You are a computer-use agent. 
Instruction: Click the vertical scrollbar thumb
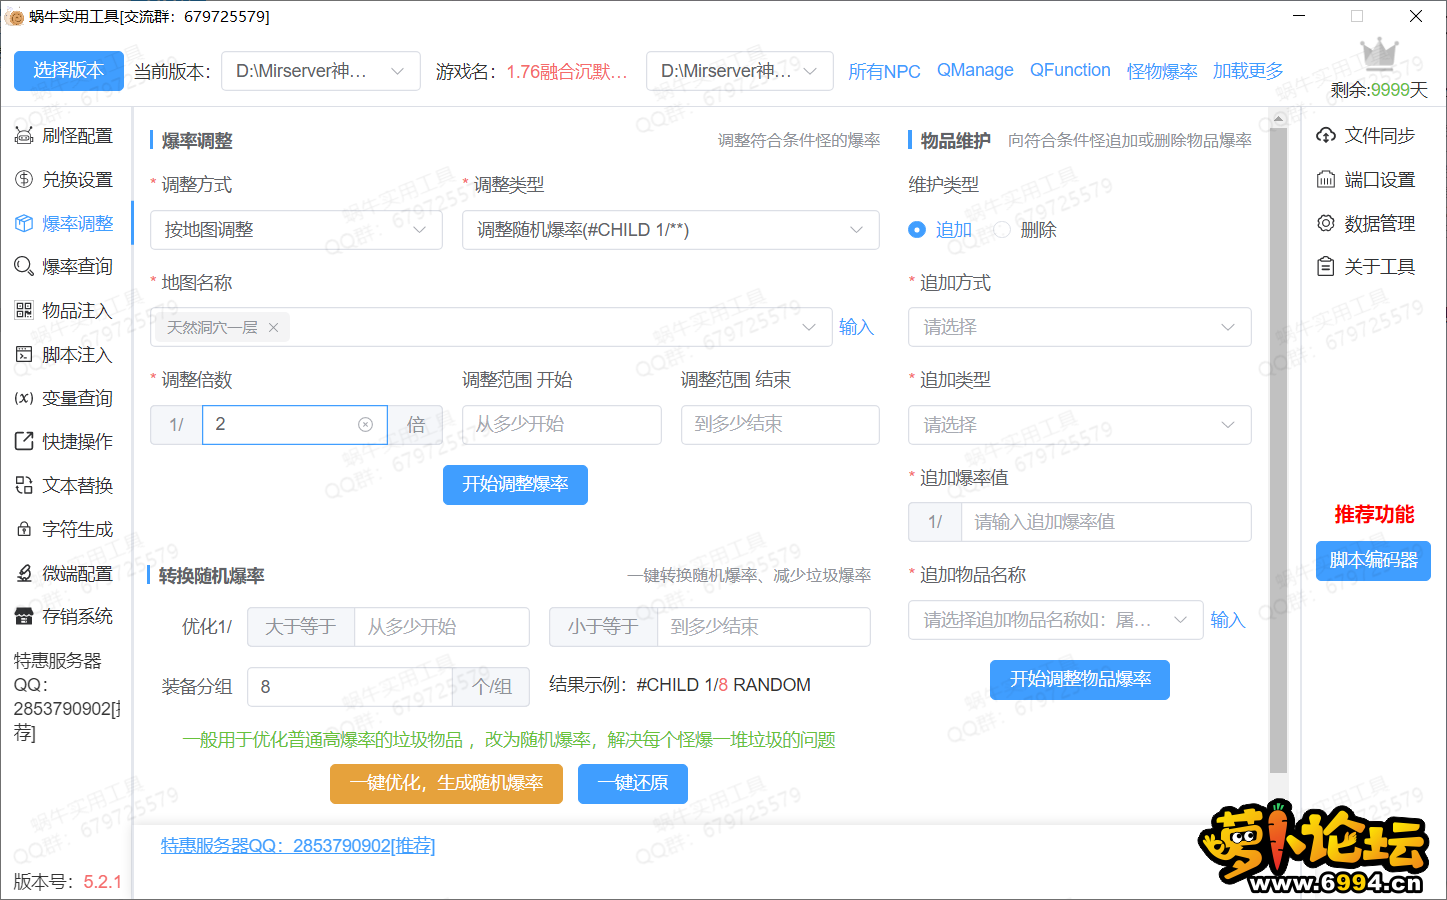1278,450
